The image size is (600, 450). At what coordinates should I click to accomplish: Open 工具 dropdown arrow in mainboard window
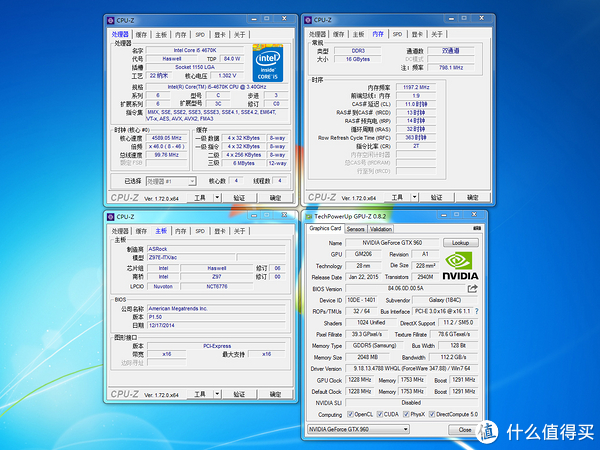point(217,394)
